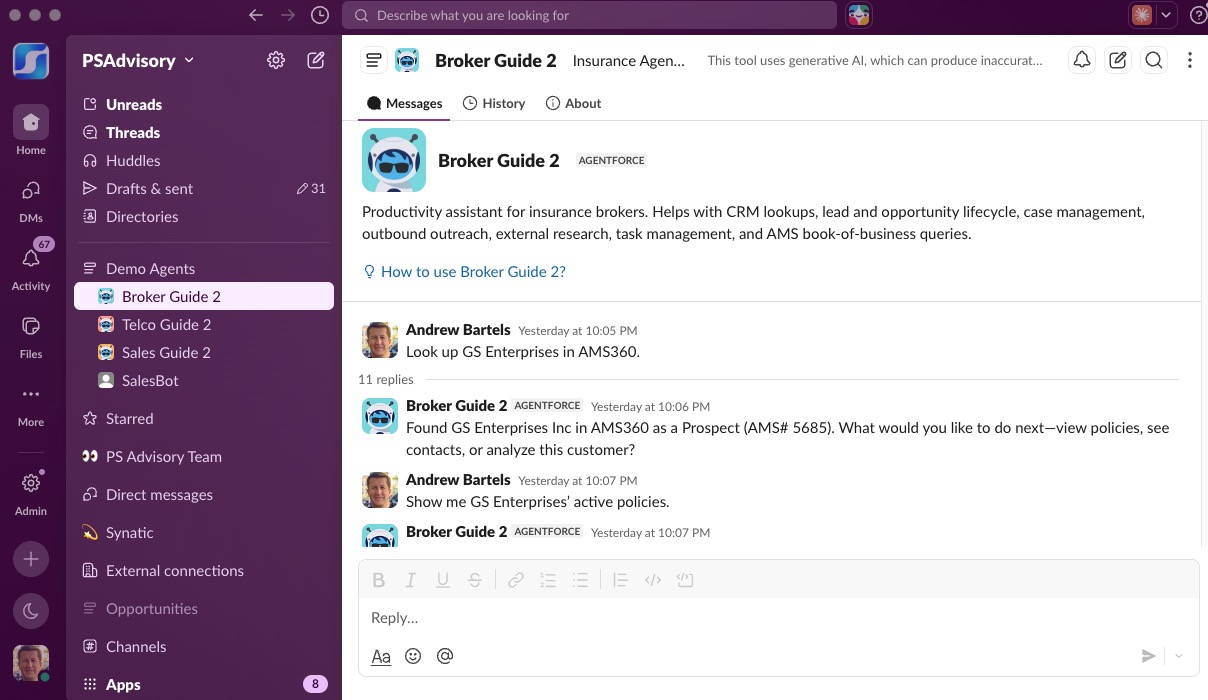Select Telco Guide 2 agent
Viewport: 1208px width, 700px height.
[204, 324]
